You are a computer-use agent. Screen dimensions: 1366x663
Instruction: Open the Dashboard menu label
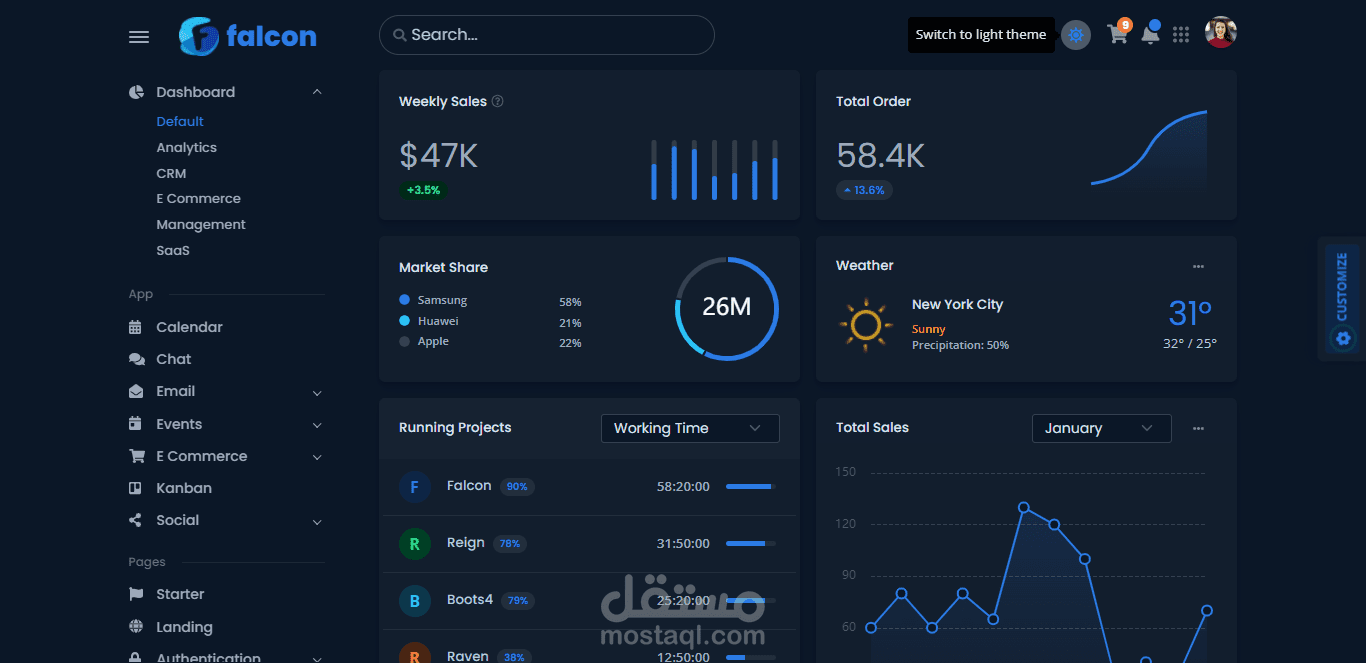coord(195,92)
